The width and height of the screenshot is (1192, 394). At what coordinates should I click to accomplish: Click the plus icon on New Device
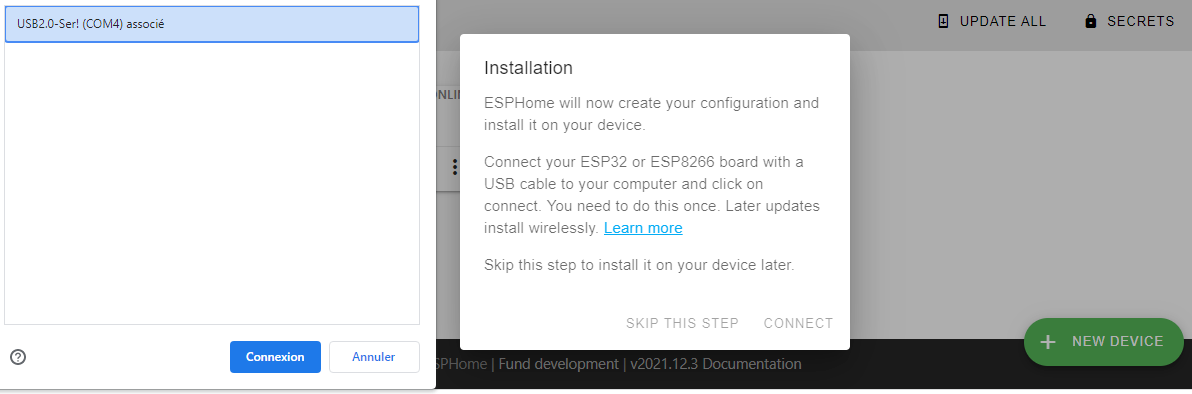click(1048, 342)
